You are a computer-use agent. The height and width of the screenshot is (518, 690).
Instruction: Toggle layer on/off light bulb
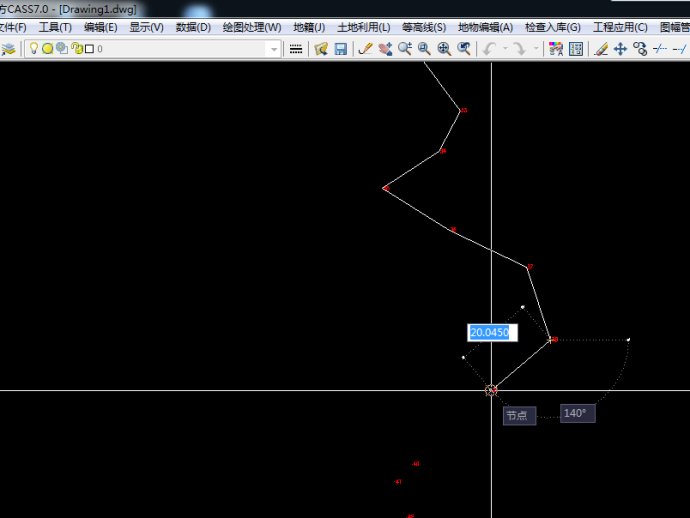click(33, 48)
